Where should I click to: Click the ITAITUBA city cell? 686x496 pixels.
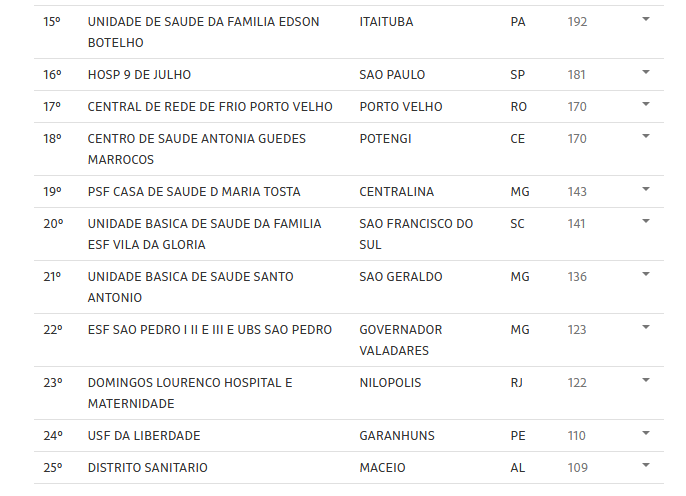pyautogui.click(x=386, y=22)
